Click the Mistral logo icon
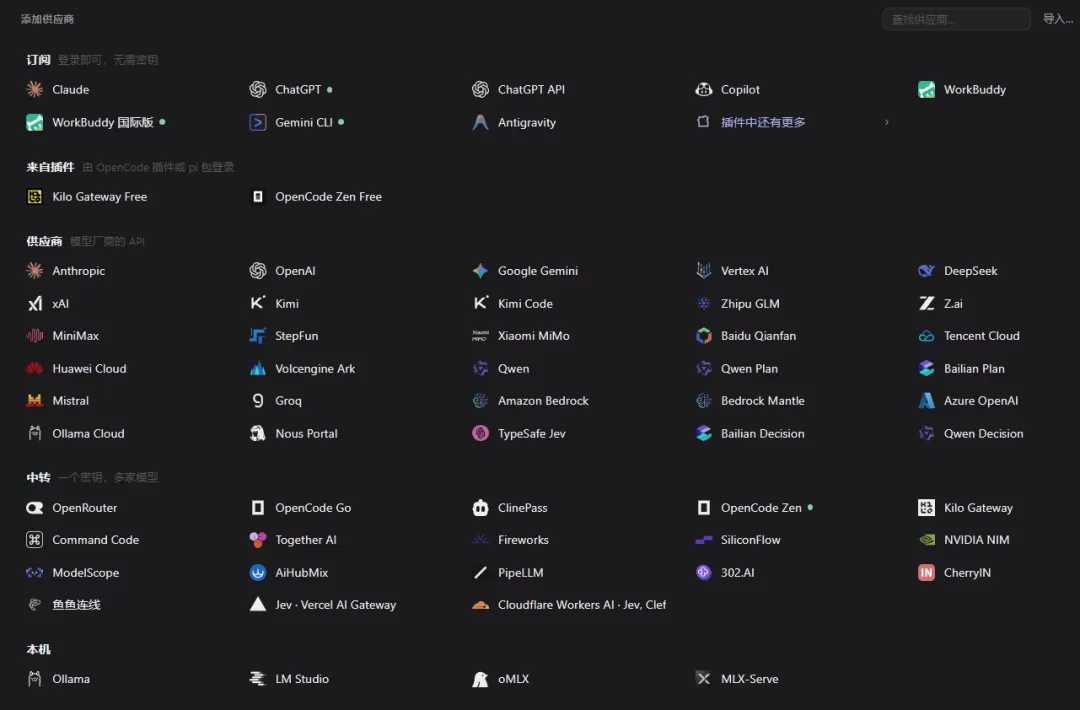1080x710 pixels. tap(34, 401)
